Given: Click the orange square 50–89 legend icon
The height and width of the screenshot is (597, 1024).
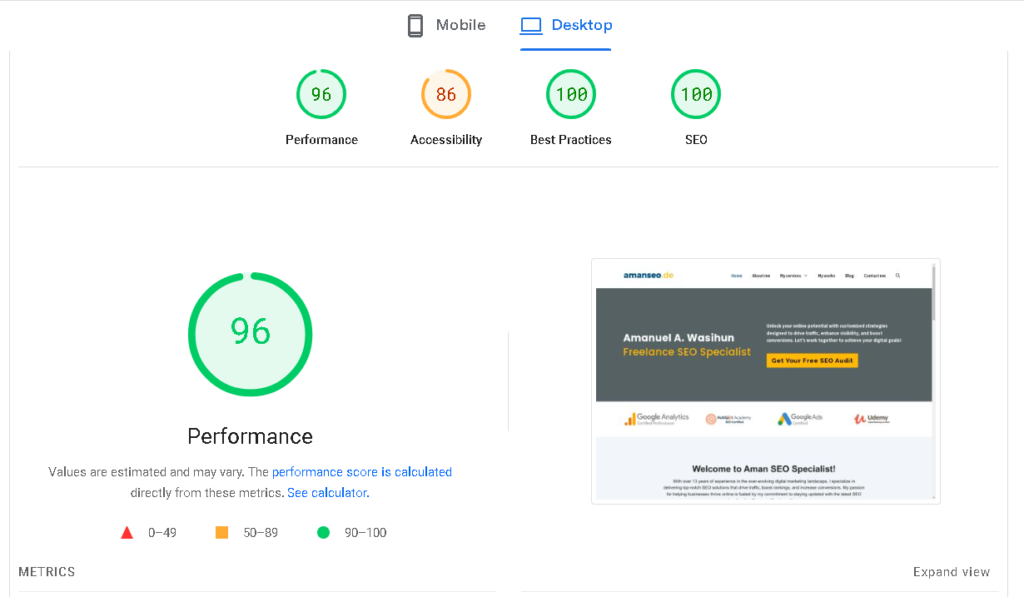Looking at the screenshot, I should (222, 532).
